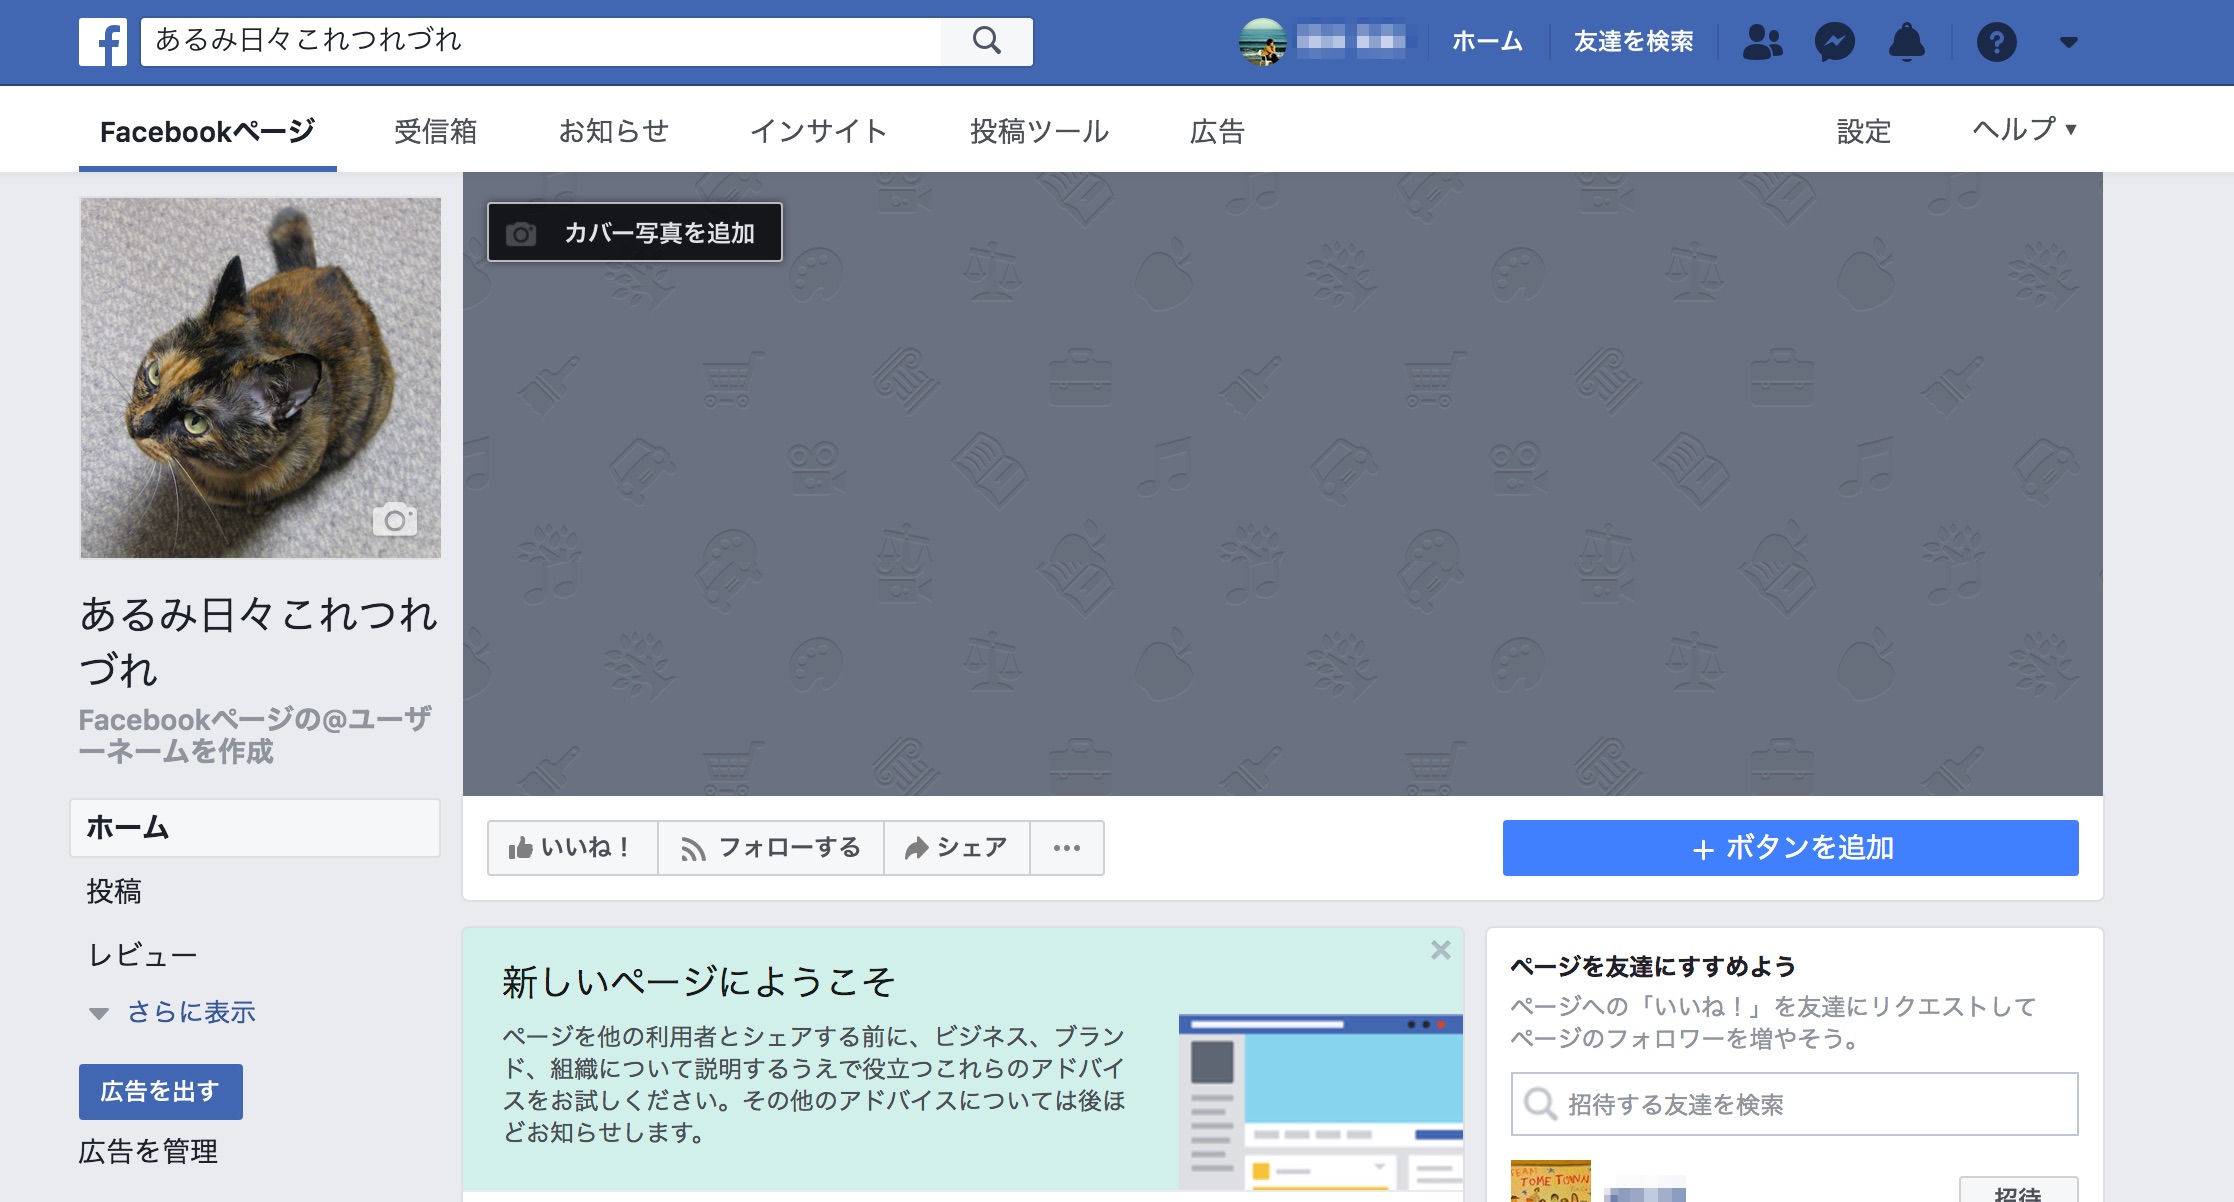Click the page title あるみ日々これつれづれ
This screenshot has height=1202, width=2234.
[259, 641]
